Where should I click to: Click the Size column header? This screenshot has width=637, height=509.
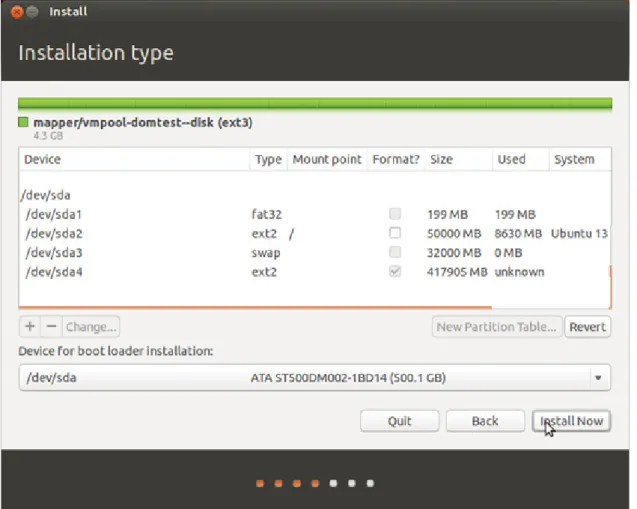(x=459, y=159)
